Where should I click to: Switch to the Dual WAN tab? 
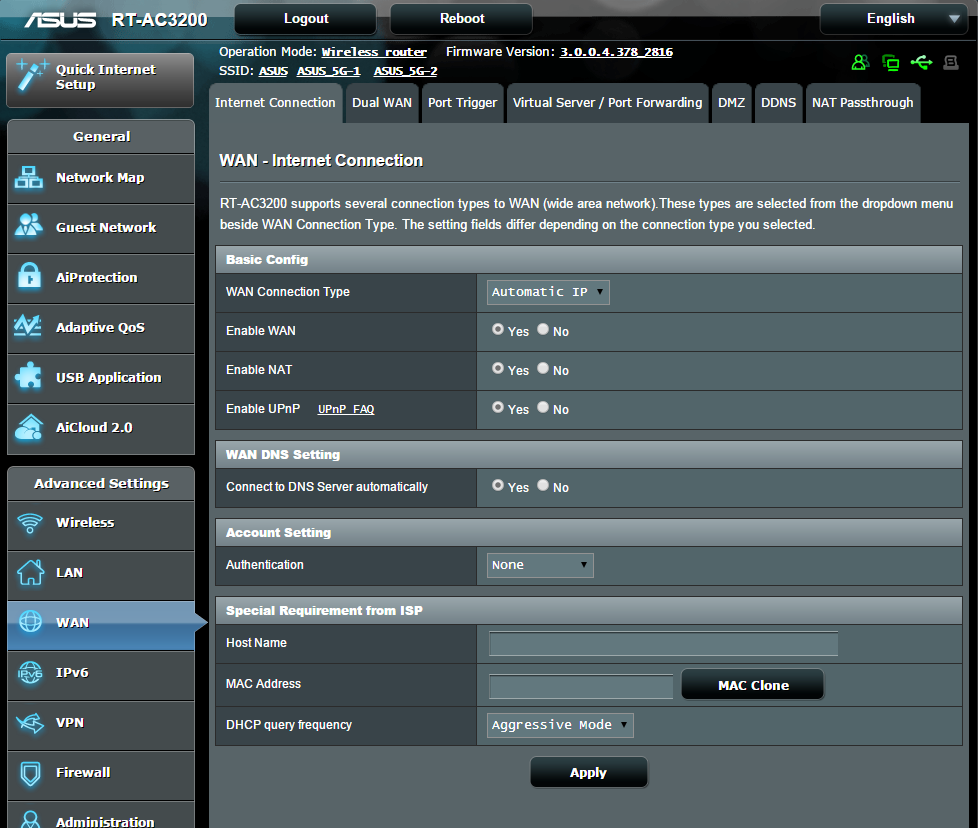tap(382, 103)
